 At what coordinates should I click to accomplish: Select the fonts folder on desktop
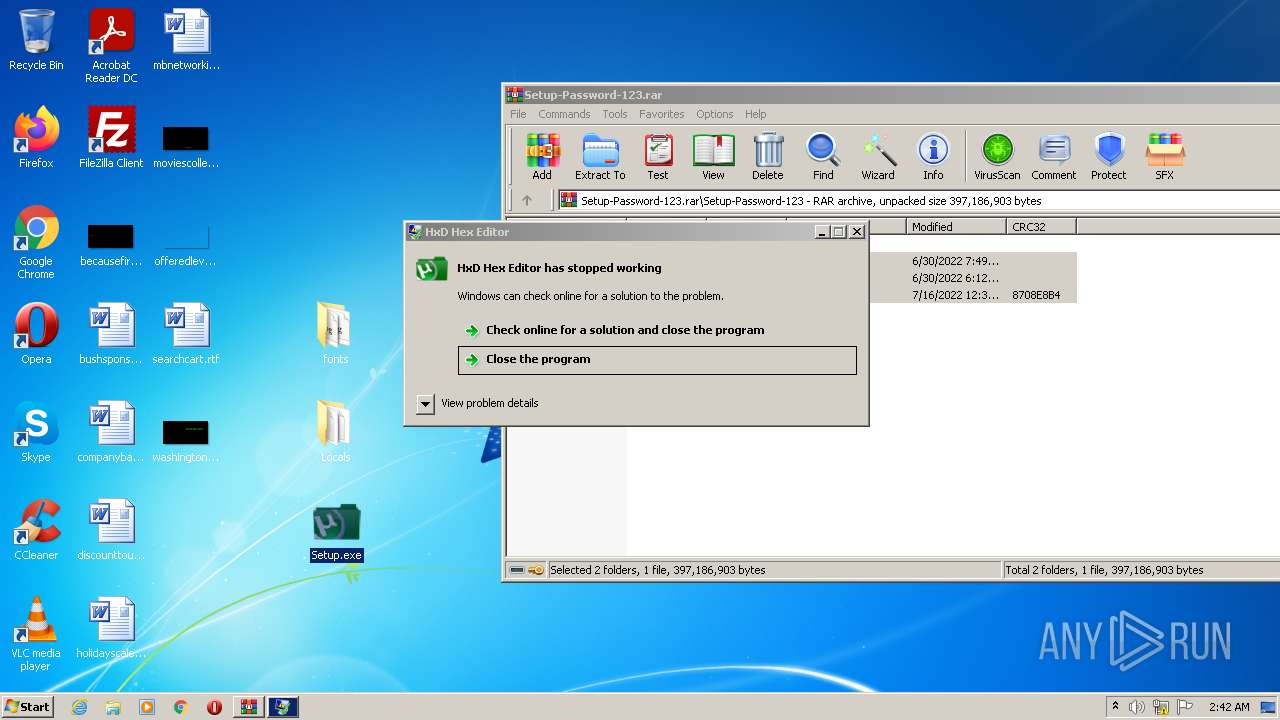[335, 334]
